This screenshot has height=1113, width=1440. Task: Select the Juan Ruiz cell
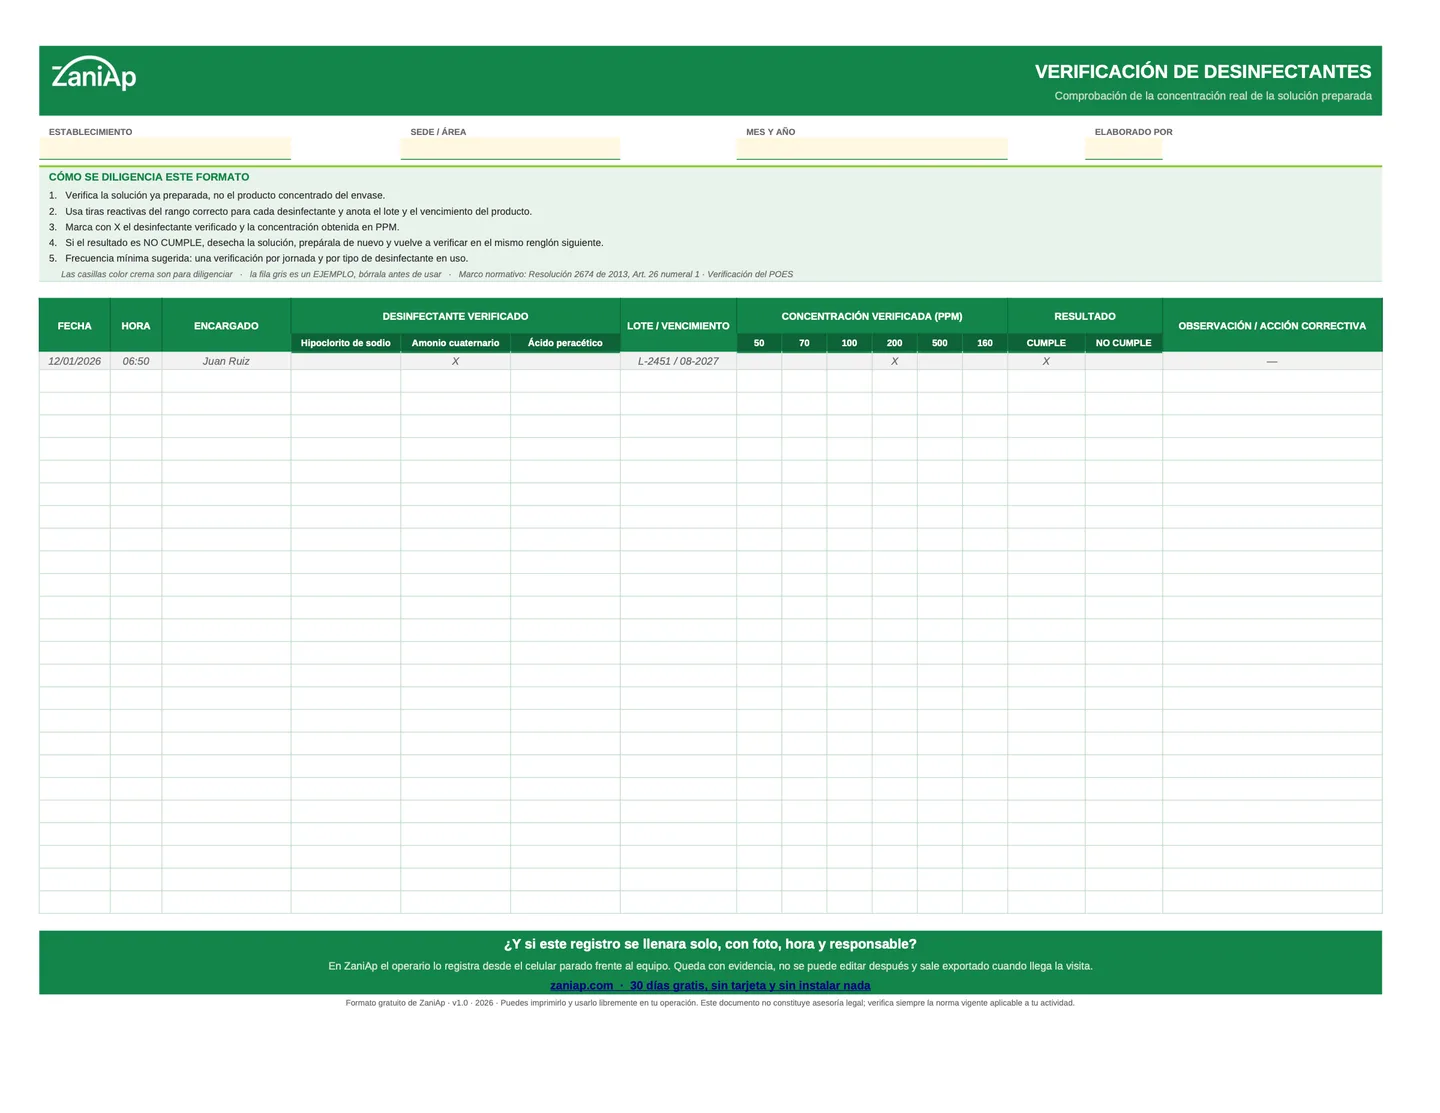click(226, 361)
